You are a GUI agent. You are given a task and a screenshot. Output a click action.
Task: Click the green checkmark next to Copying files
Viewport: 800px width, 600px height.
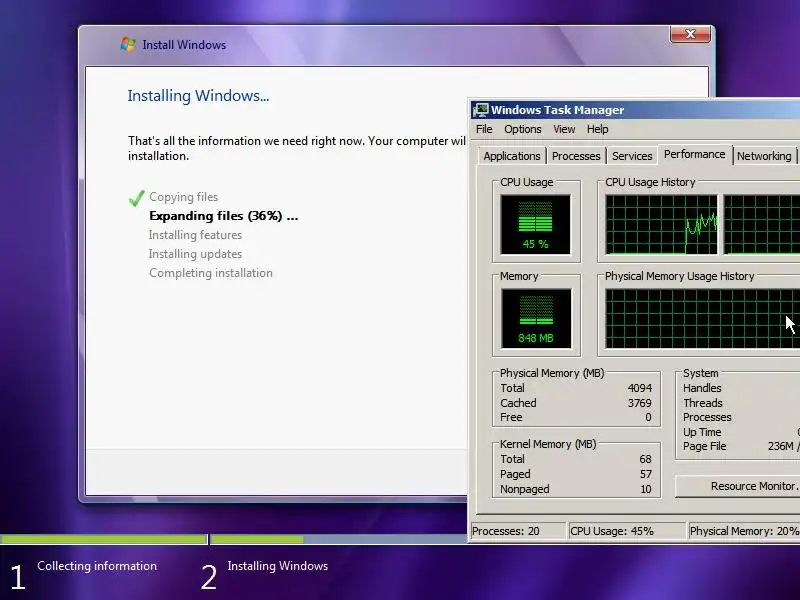tap(137, 198)
